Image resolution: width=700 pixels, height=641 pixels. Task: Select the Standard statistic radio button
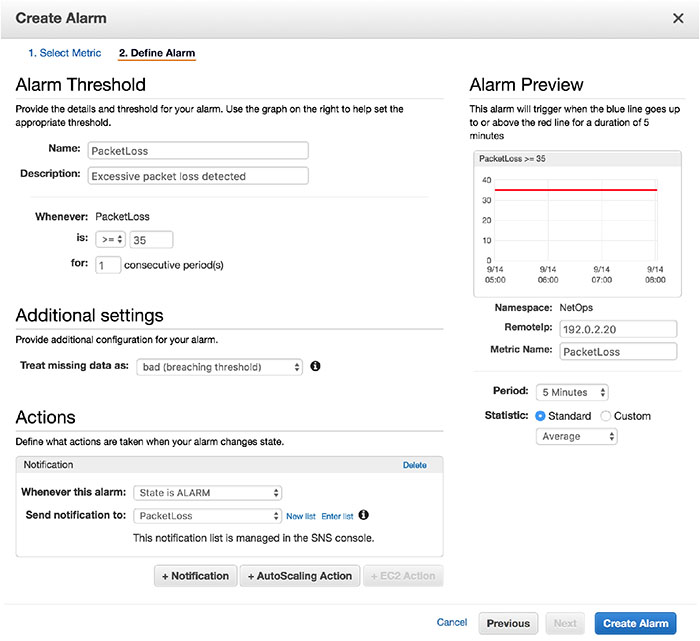pos(541,416)
